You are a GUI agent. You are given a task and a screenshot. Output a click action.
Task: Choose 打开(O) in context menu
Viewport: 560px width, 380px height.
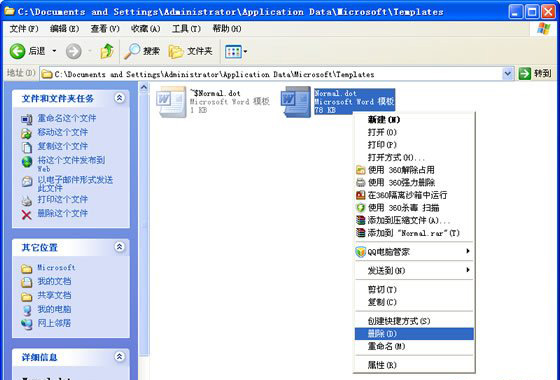[x=414, y=132]
